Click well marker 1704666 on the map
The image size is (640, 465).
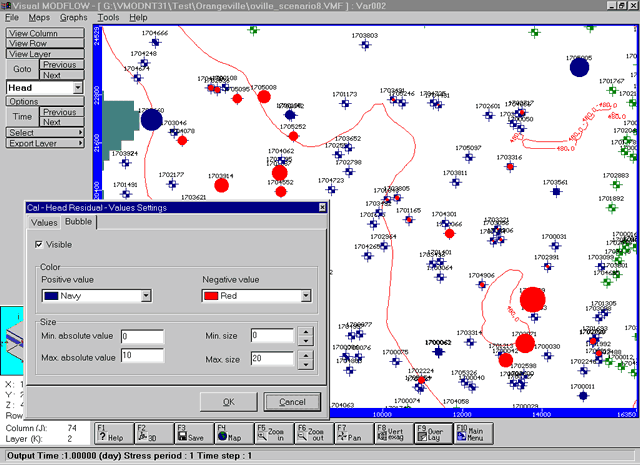click(x=155, y=42)
